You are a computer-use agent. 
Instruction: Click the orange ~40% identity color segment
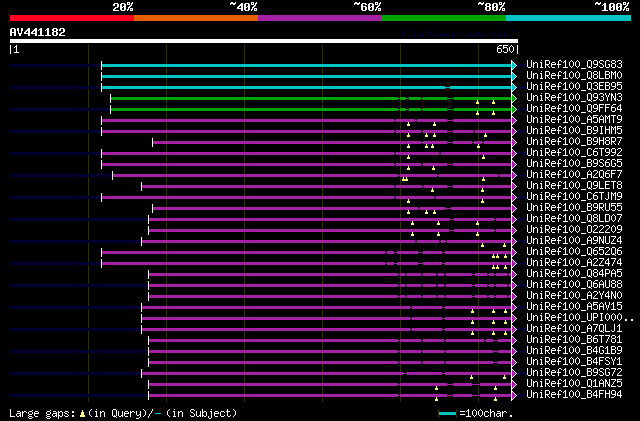[x=196, y=18]
